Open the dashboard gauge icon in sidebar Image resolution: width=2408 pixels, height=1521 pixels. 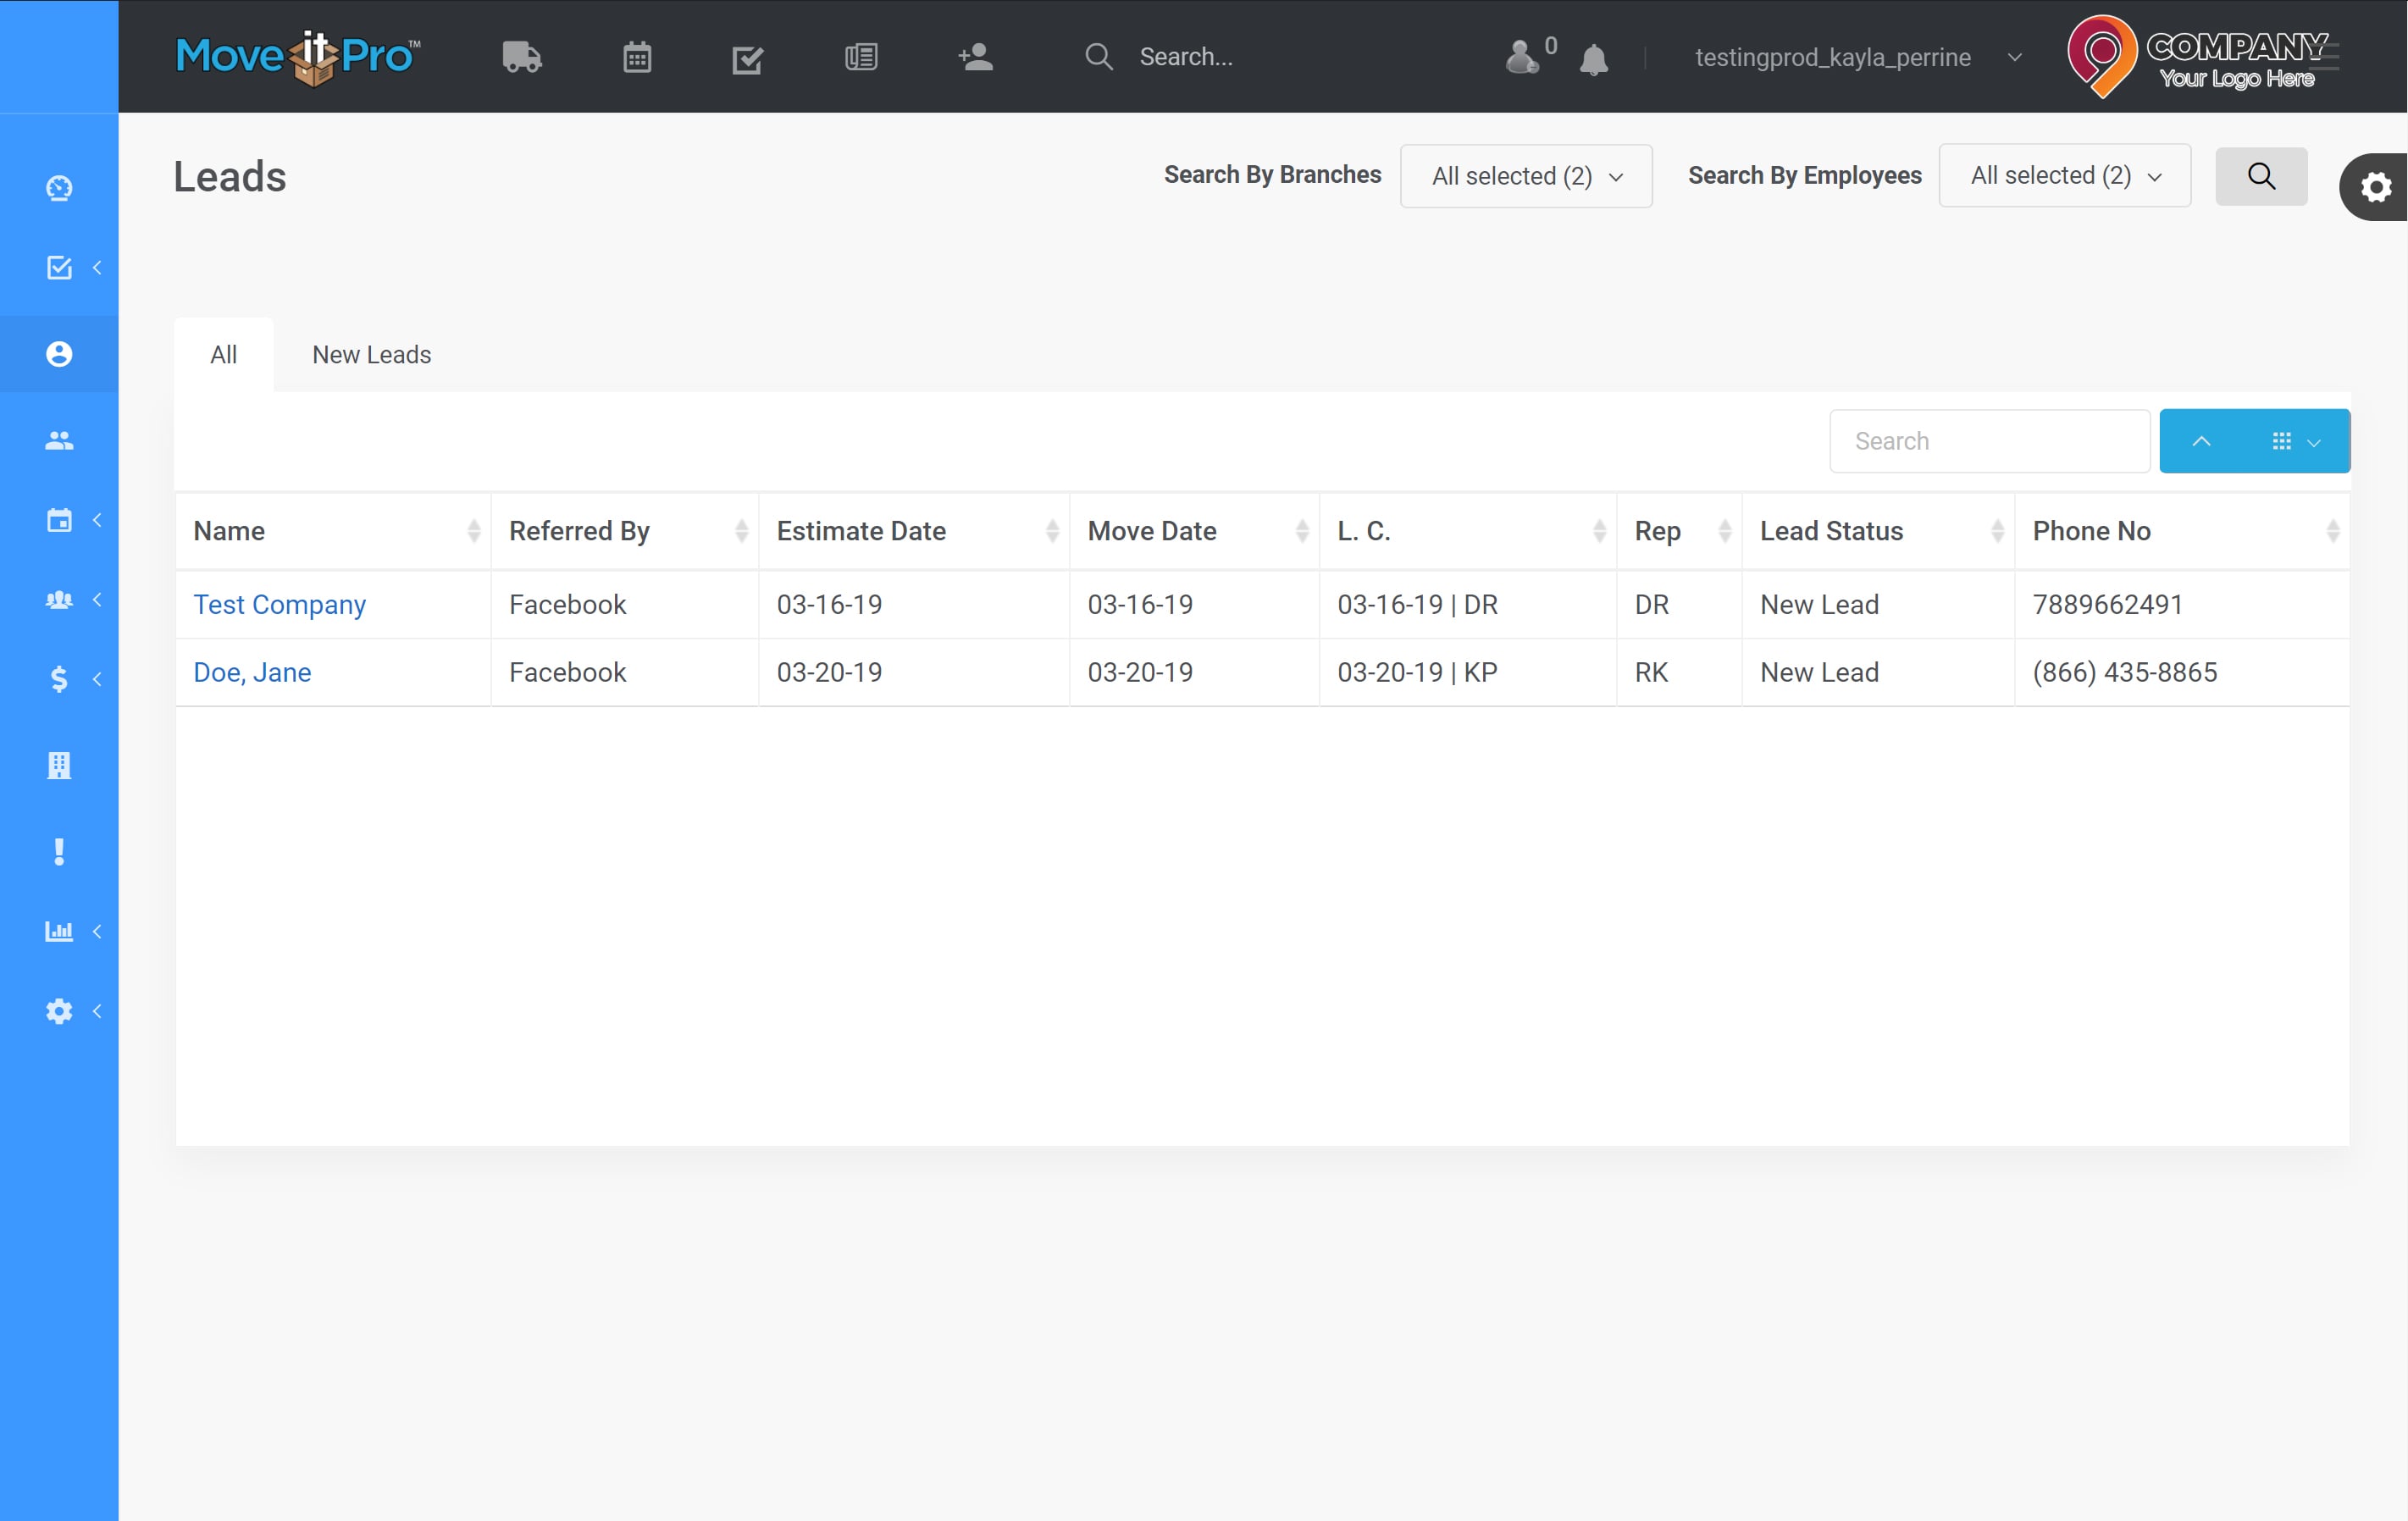click(x=59, y=188)
